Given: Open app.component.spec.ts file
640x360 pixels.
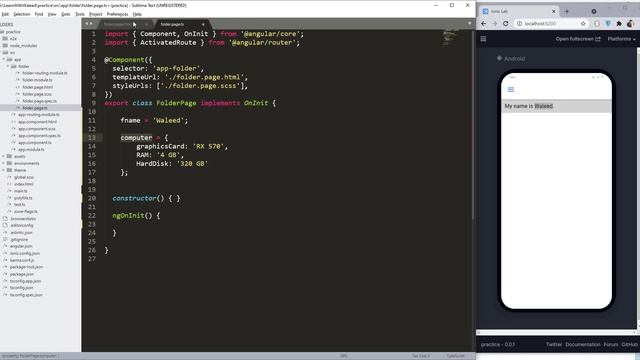Looking at the screenshot, I should tap(39, 136).
